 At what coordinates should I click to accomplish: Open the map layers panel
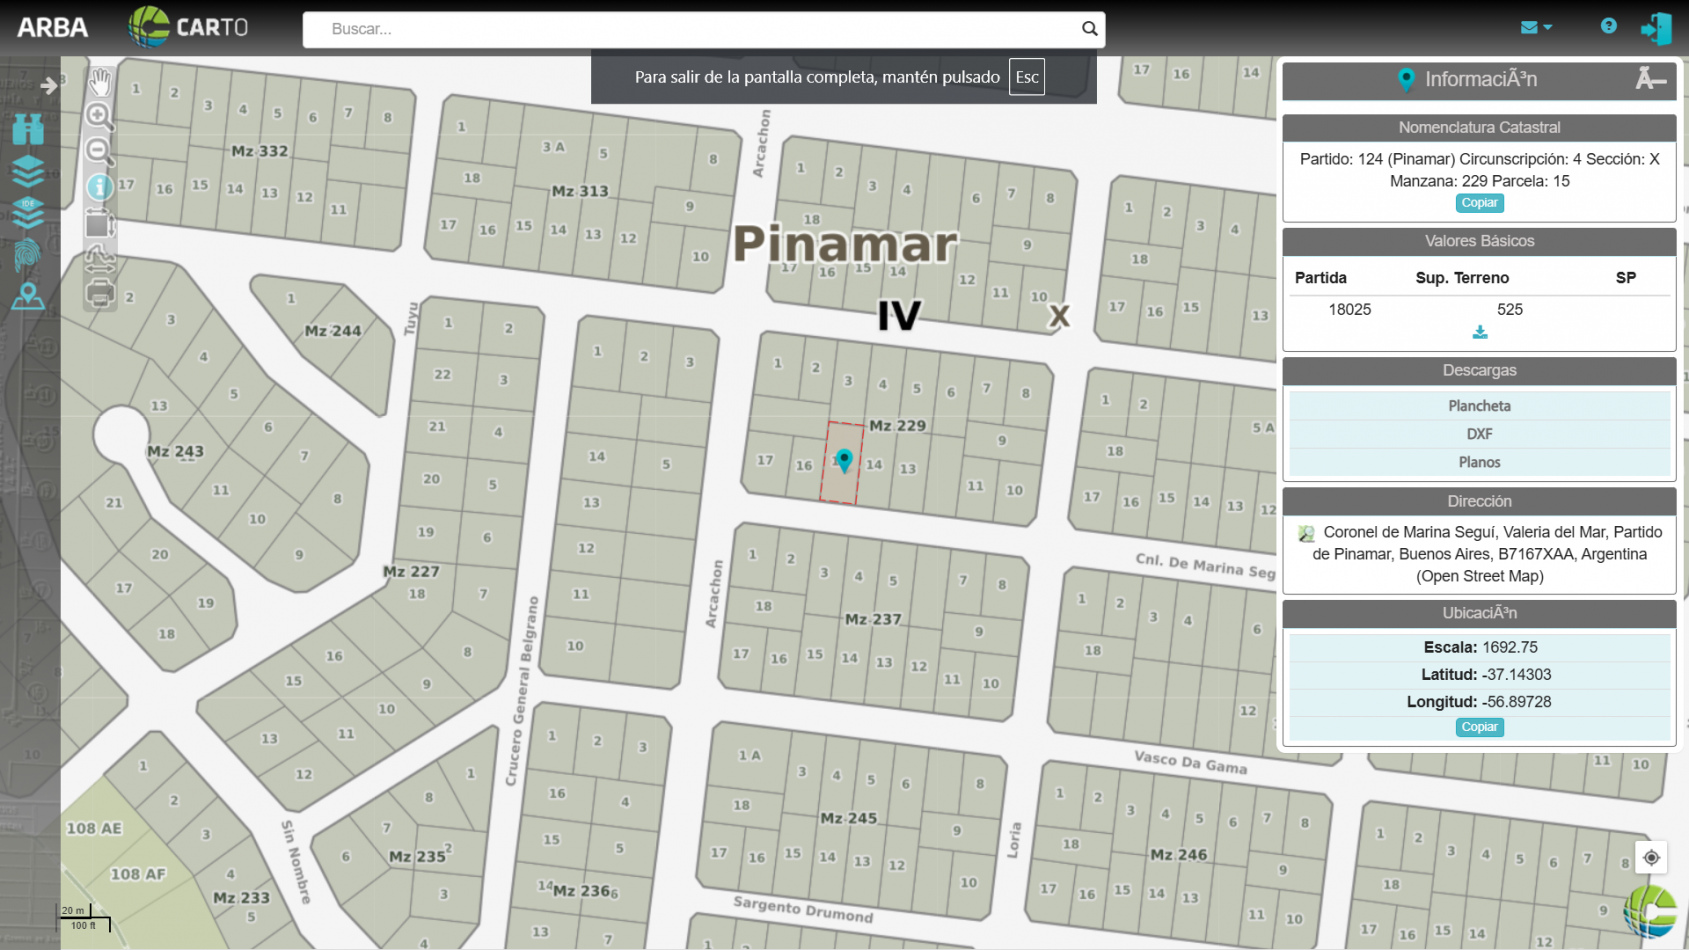[x=28, y=171]
